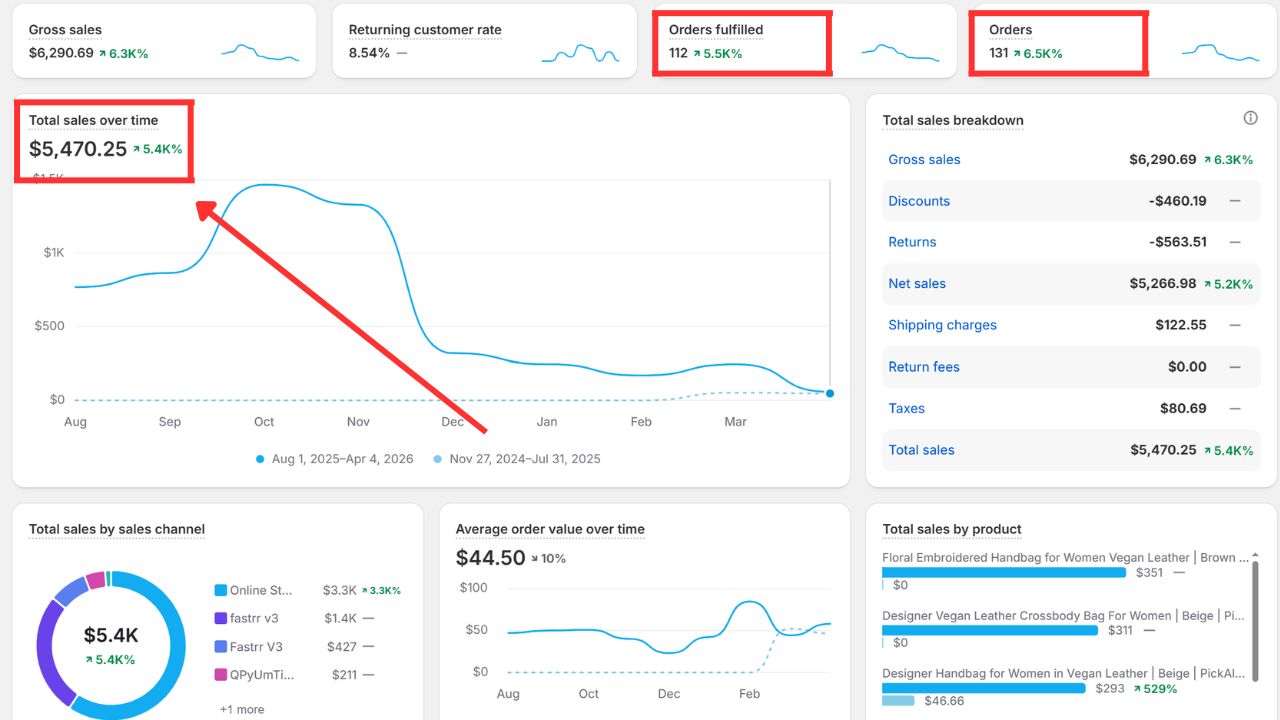This screenshot has width=1280, height=720.
Task: Click the $122.55 shipping charges value
Action: click(x=1181, y=325)
